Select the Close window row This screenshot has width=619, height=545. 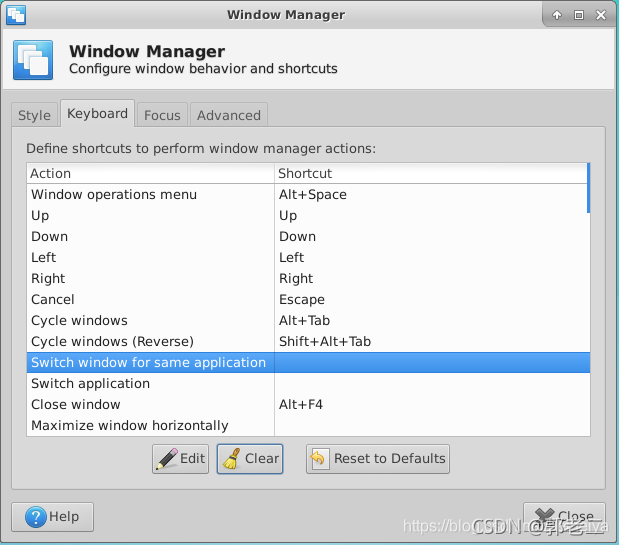point(308,404)
